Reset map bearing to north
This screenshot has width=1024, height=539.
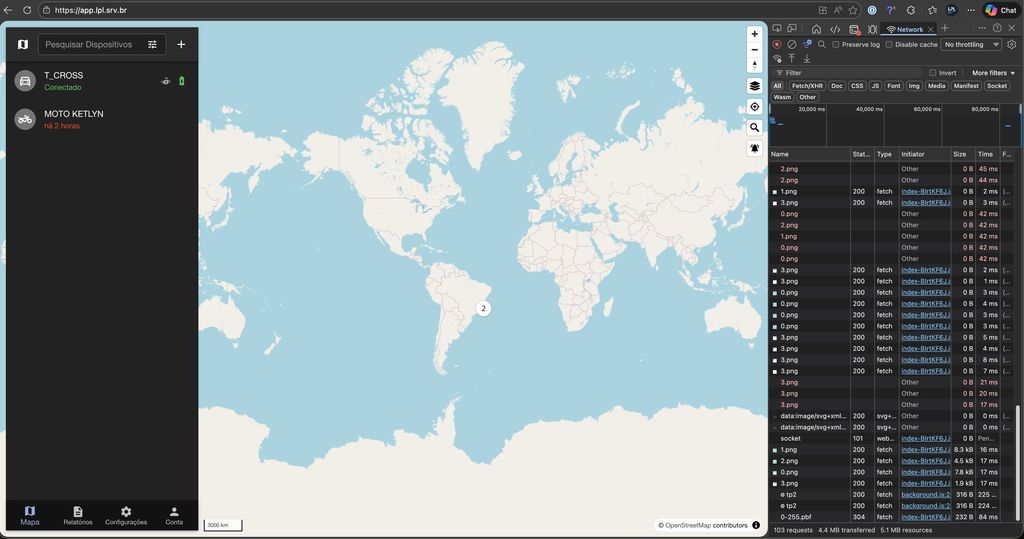point(754,65)
